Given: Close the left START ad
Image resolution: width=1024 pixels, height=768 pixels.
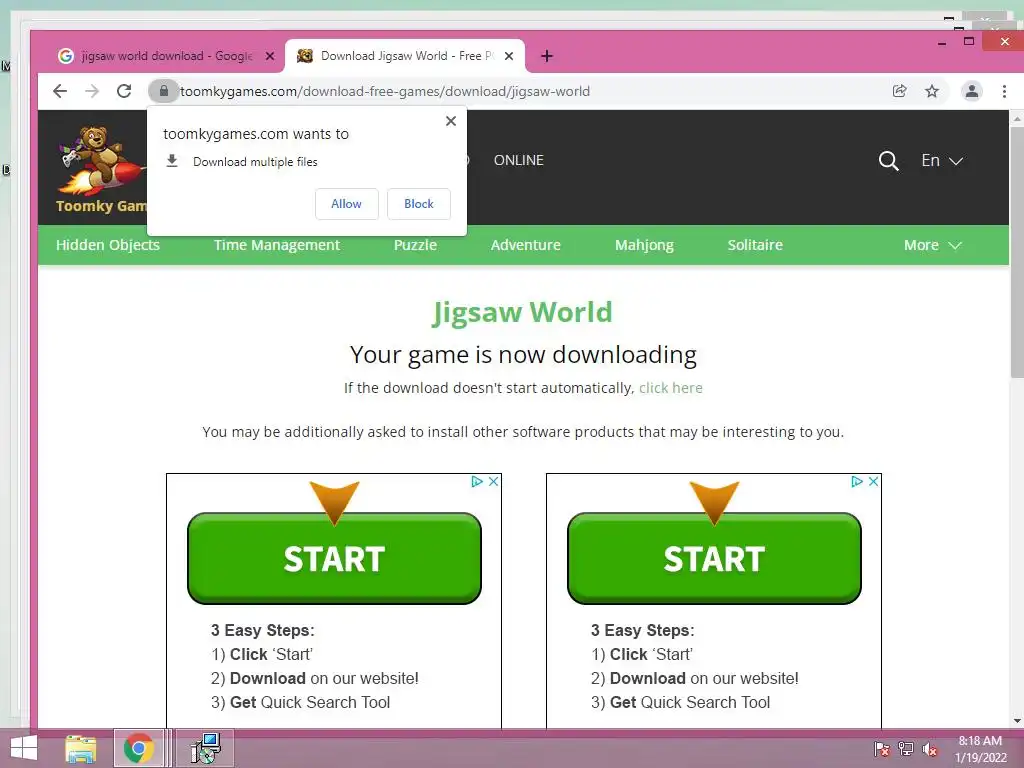Looking at the screenshot, I should click(x=494, y=481).
